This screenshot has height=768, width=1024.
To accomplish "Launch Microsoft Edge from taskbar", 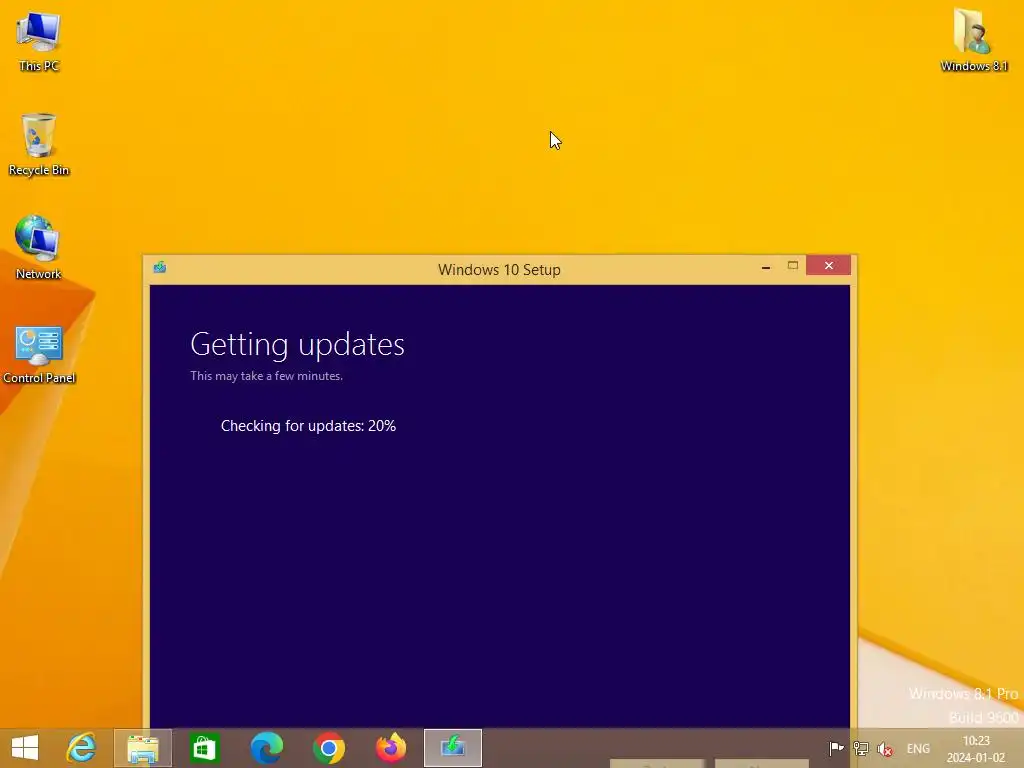I will (266, 748).
